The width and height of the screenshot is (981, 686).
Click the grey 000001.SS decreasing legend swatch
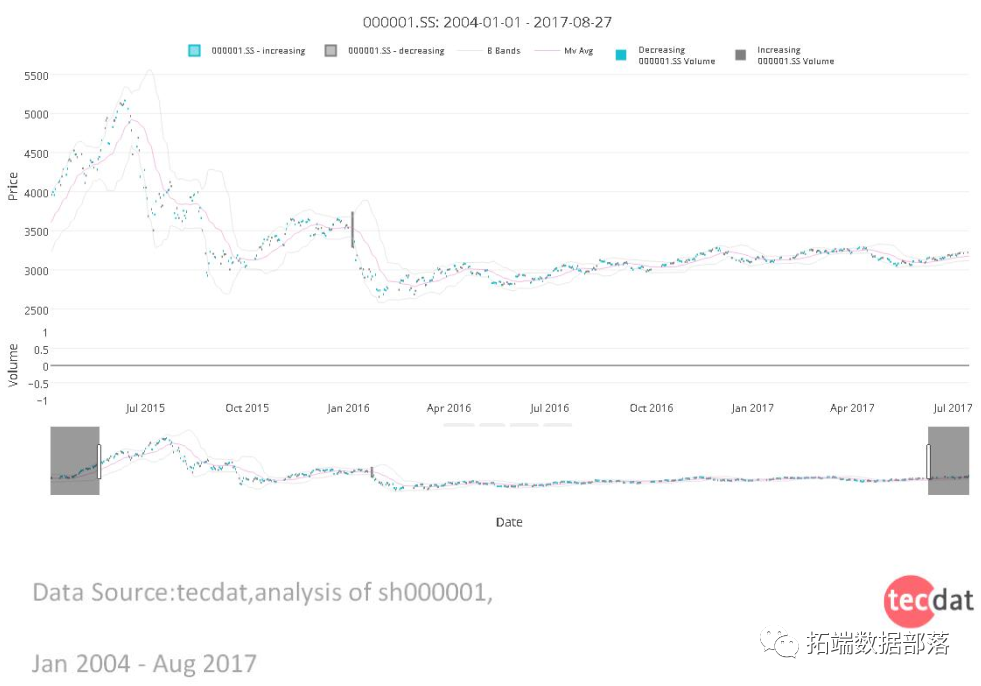pyautogui.click(x=331, y=51)
